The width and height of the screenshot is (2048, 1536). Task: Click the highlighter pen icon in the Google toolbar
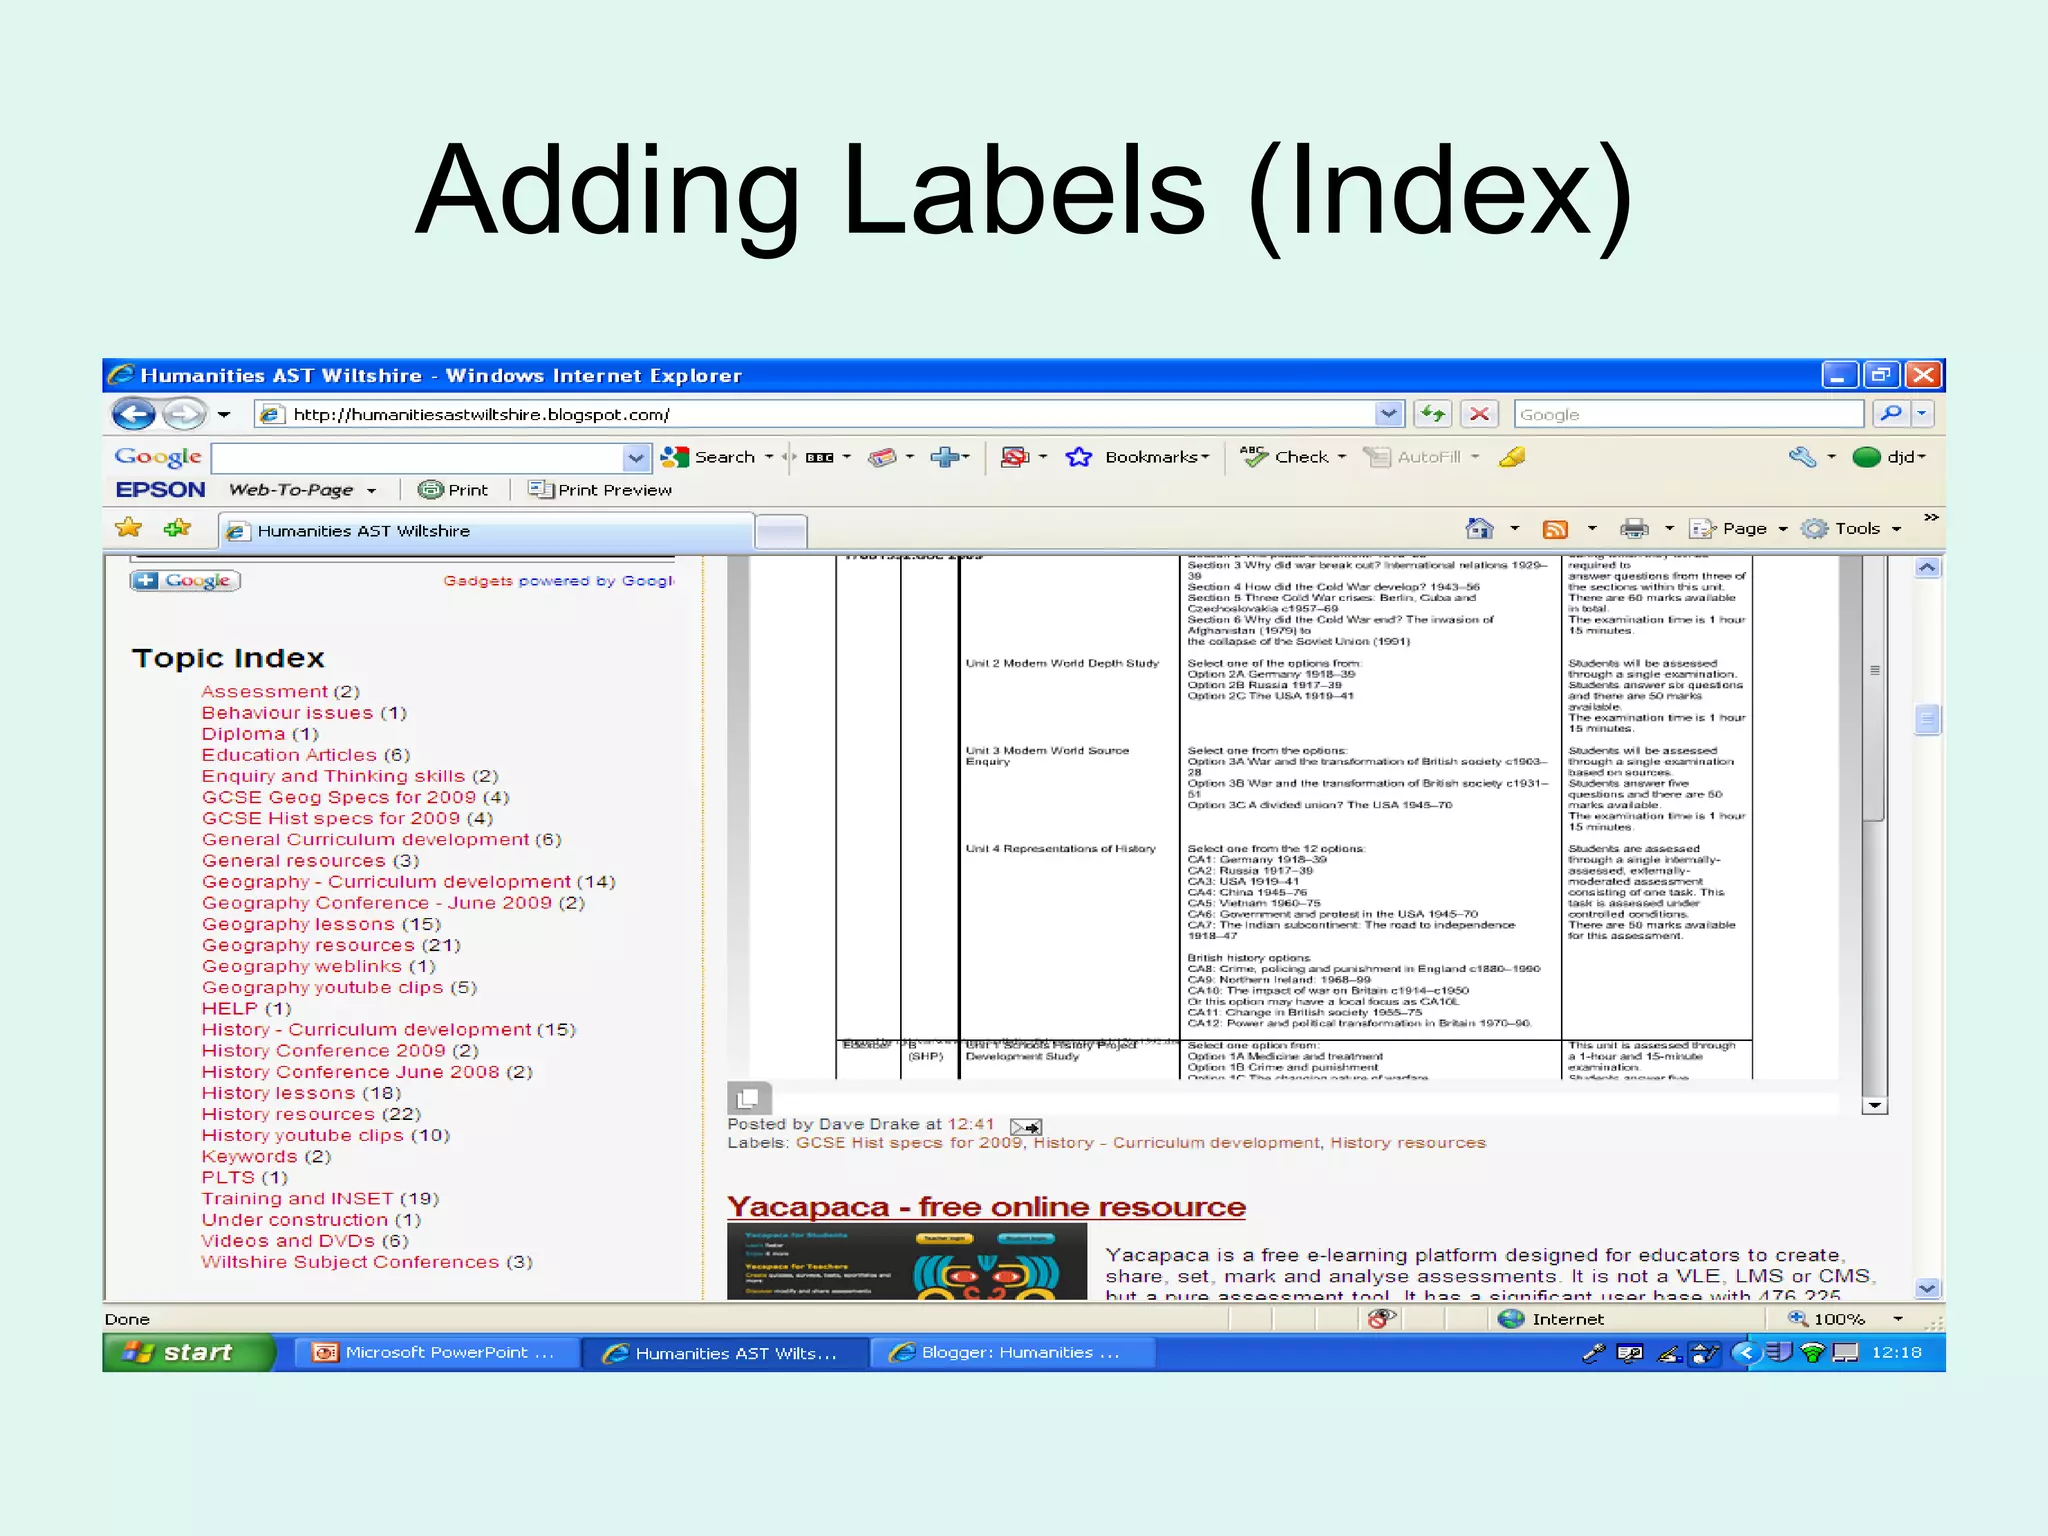point(1512,457)
